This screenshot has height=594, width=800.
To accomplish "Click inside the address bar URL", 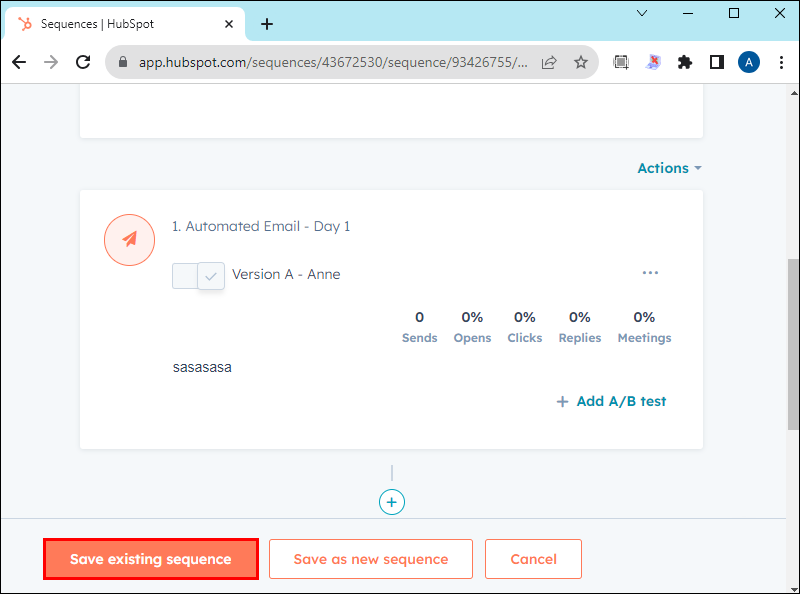I will click(x=300, y=62).
